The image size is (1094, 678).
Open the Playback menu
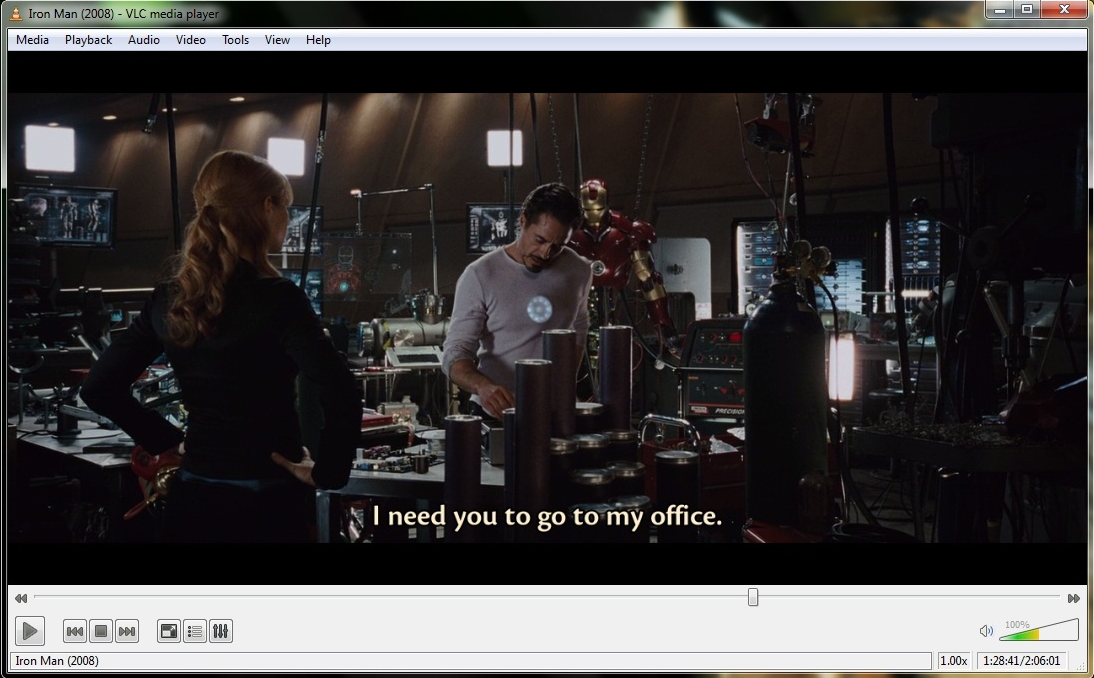point(88,40)
